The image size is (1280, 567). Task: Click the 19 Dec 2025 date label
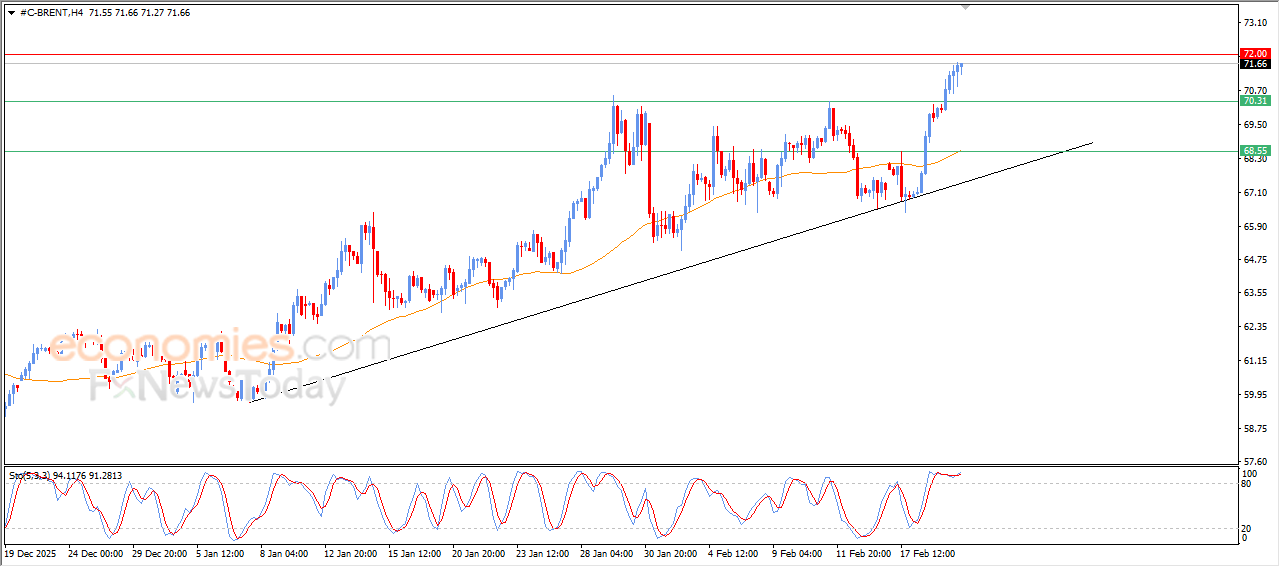[x=31, y=552]
